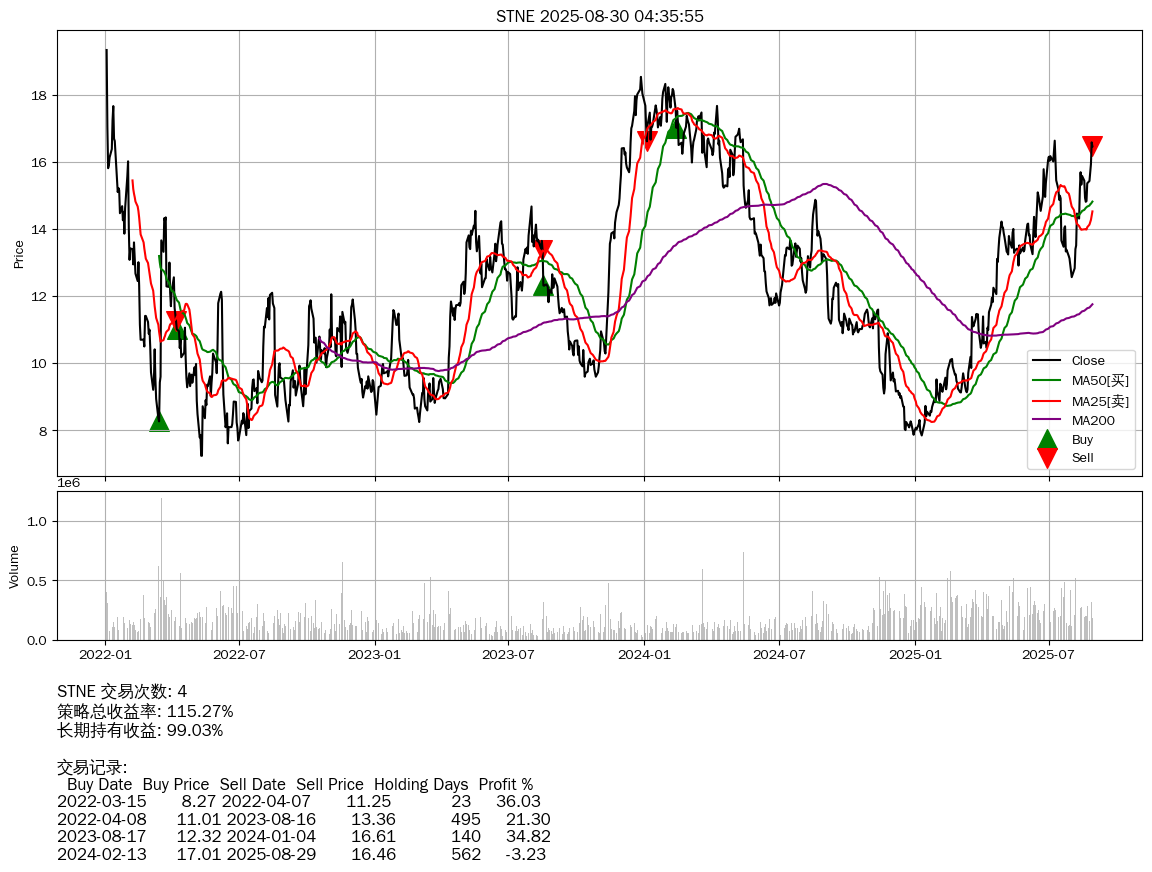This screenshot has height=872, width=1152.
Task: Click the green buy marker near August 2023
Action: click(543, 286)
